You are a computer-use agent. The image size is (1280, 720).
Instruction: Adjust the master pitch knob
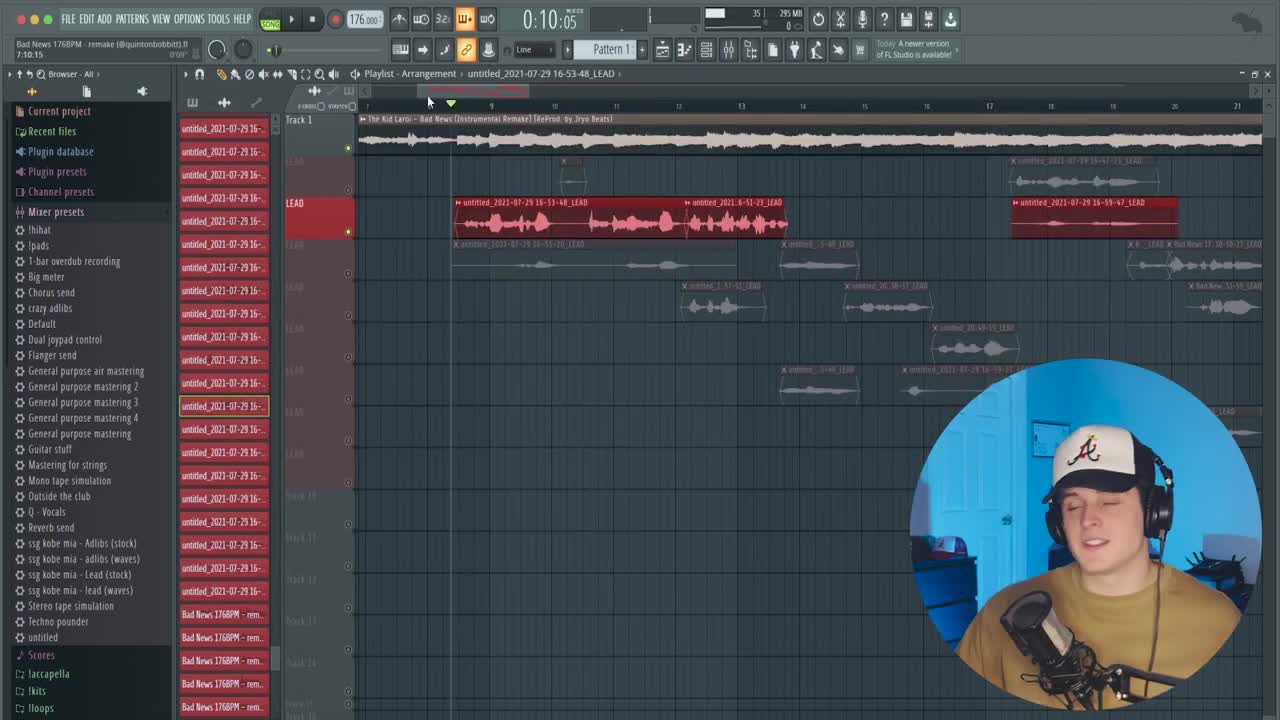(x=243, y=50)
